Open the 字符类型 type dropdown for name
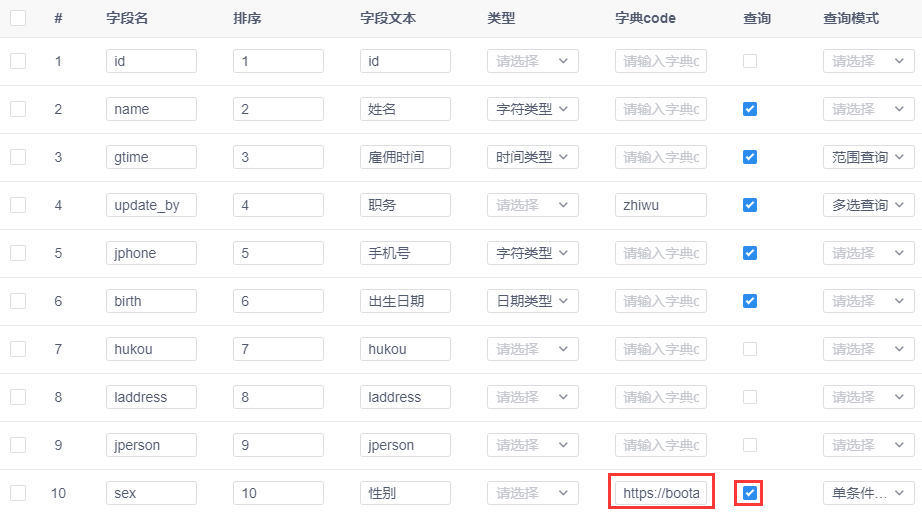The image size is (922, 512). (x=533, y=109)
